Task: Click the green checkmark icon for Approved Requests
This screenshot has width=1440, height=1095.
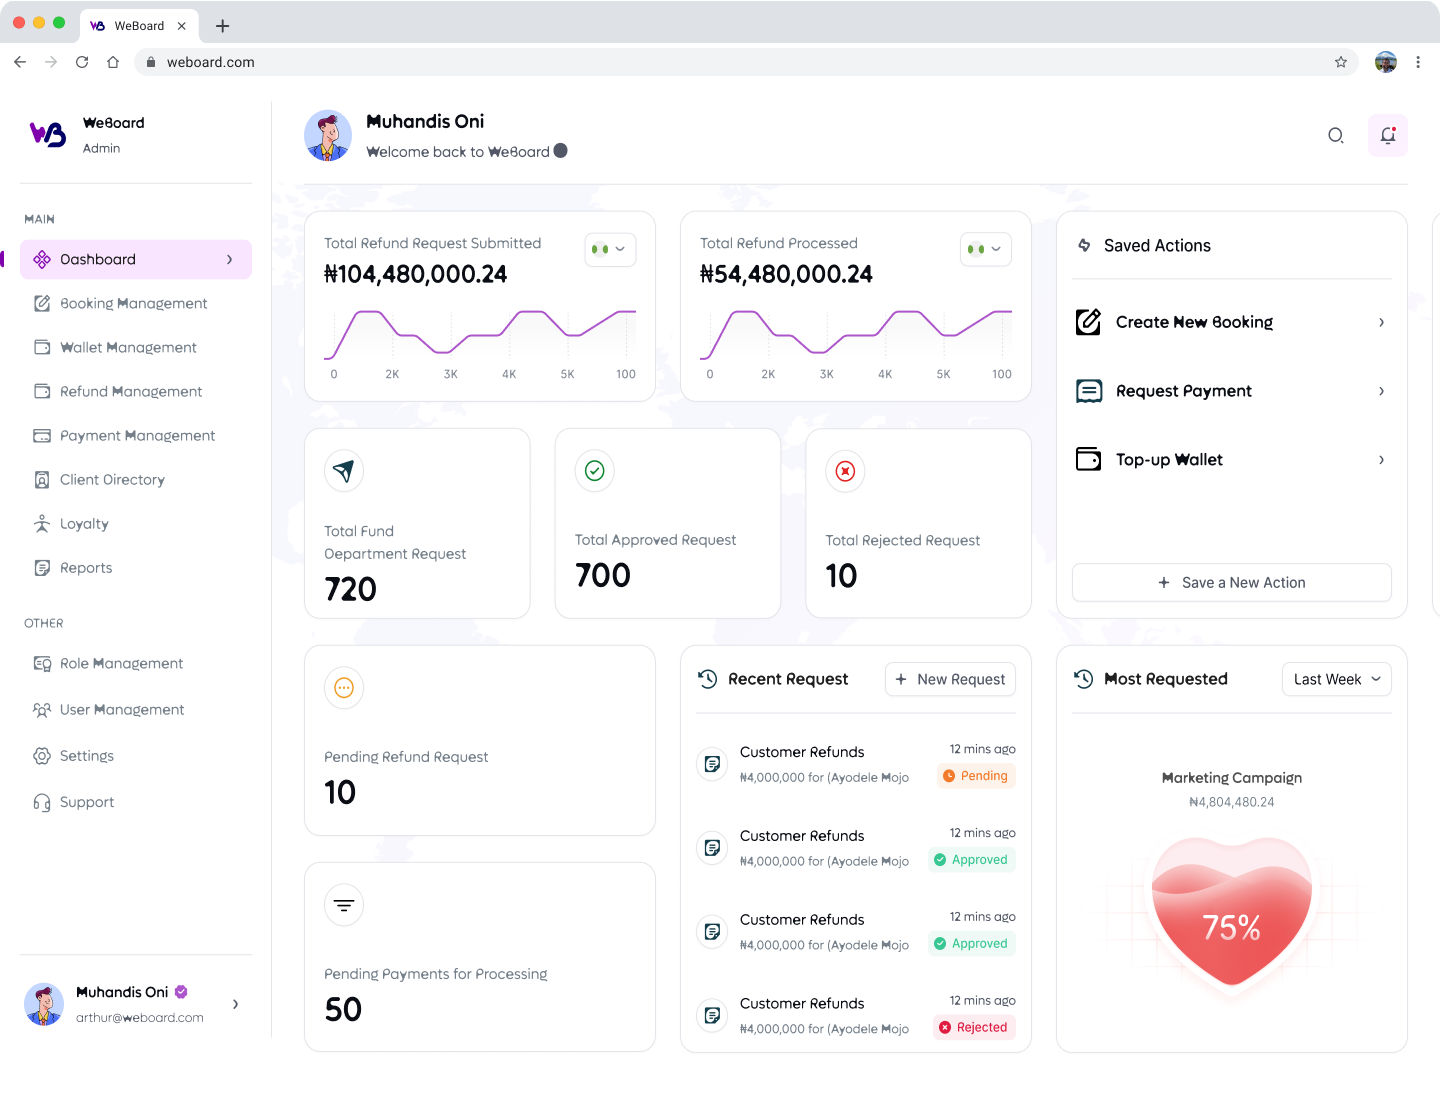Action: tap(595, 471)
